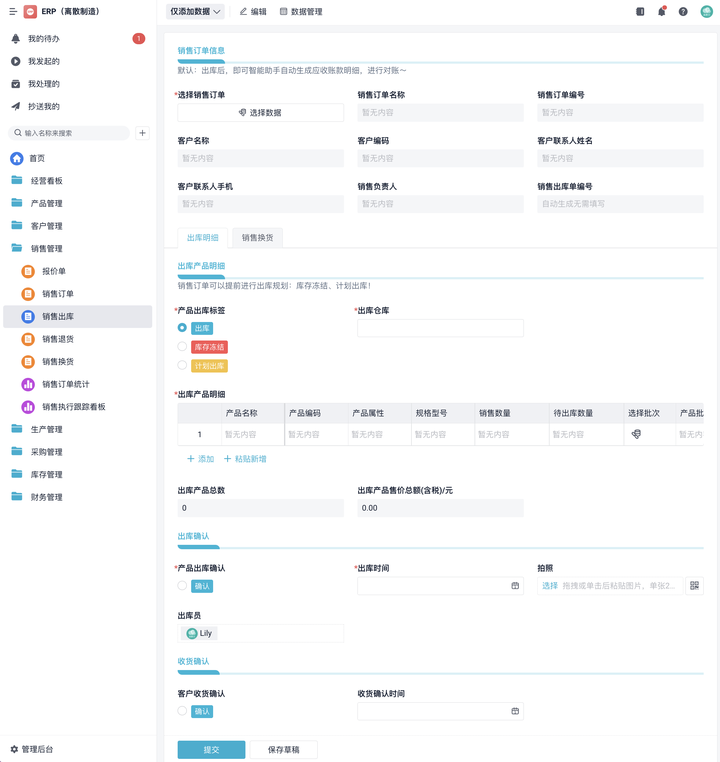Open calendar picker for 出库时间

click(515, 586)
